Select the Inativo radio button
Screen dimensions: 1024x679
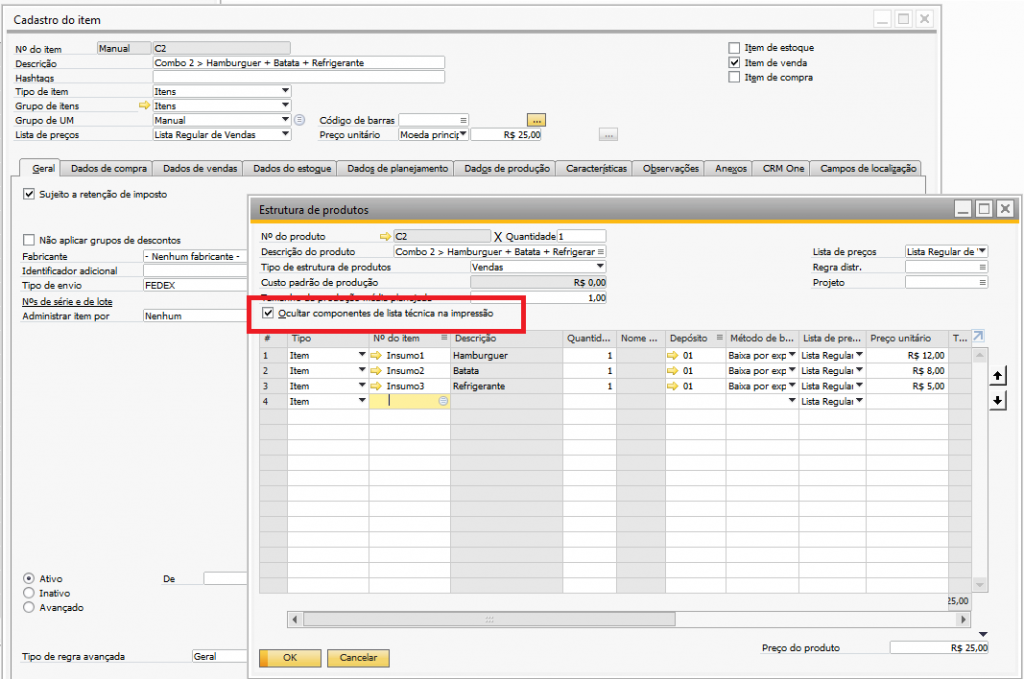pos(28,593)
